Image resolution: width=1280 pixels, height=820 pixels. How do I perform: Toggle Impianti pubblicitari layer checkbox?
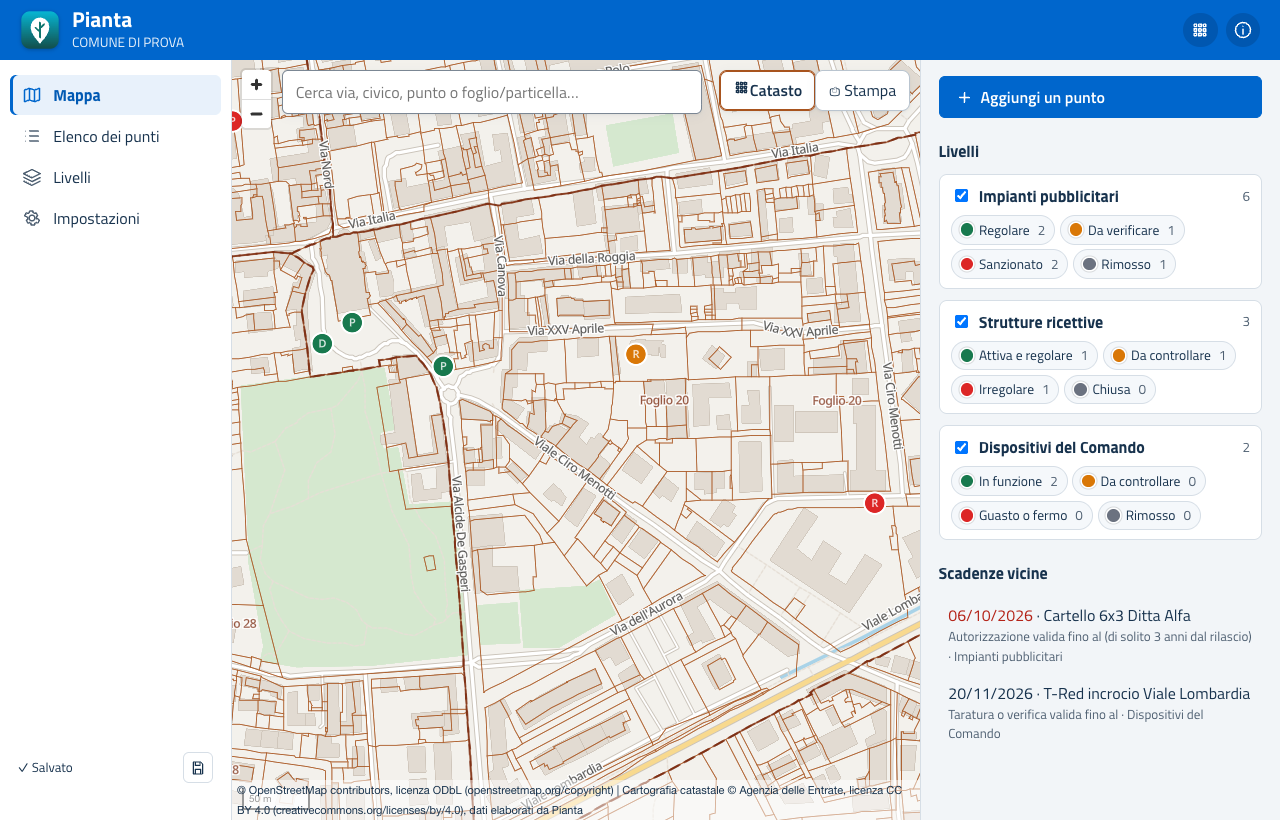click(962, 196)
